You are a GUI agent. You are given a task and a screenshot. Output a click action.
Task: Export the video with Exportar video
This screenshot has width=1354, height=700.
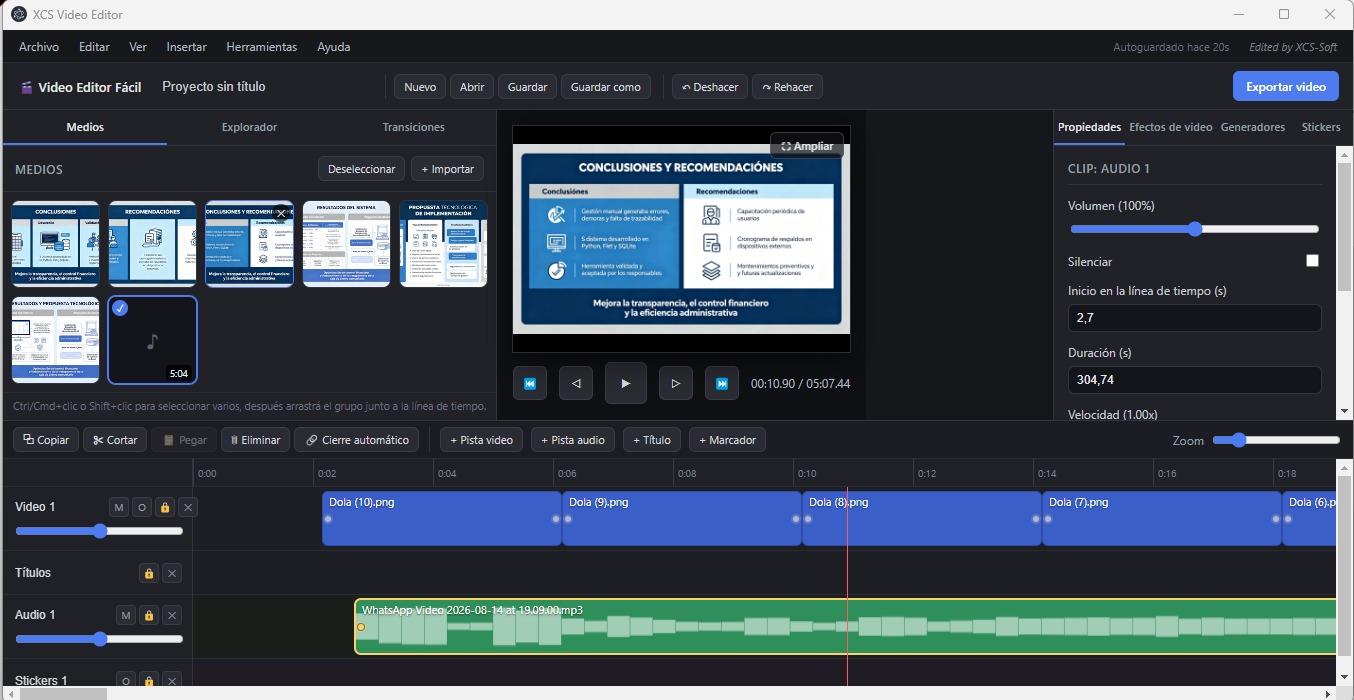coord(1286,86)
